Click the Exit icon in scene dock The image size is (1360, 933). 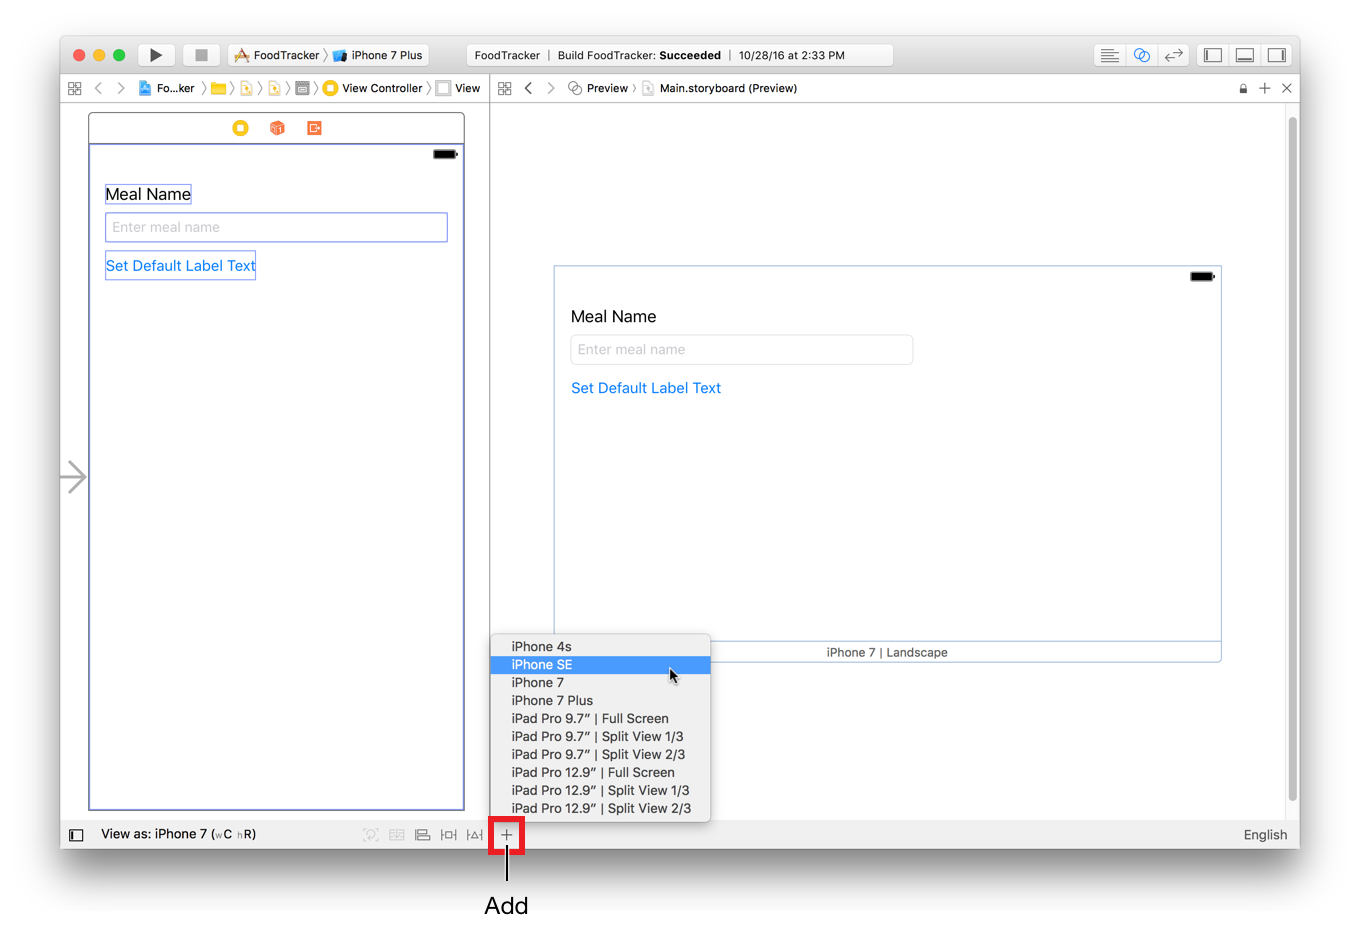314,128
